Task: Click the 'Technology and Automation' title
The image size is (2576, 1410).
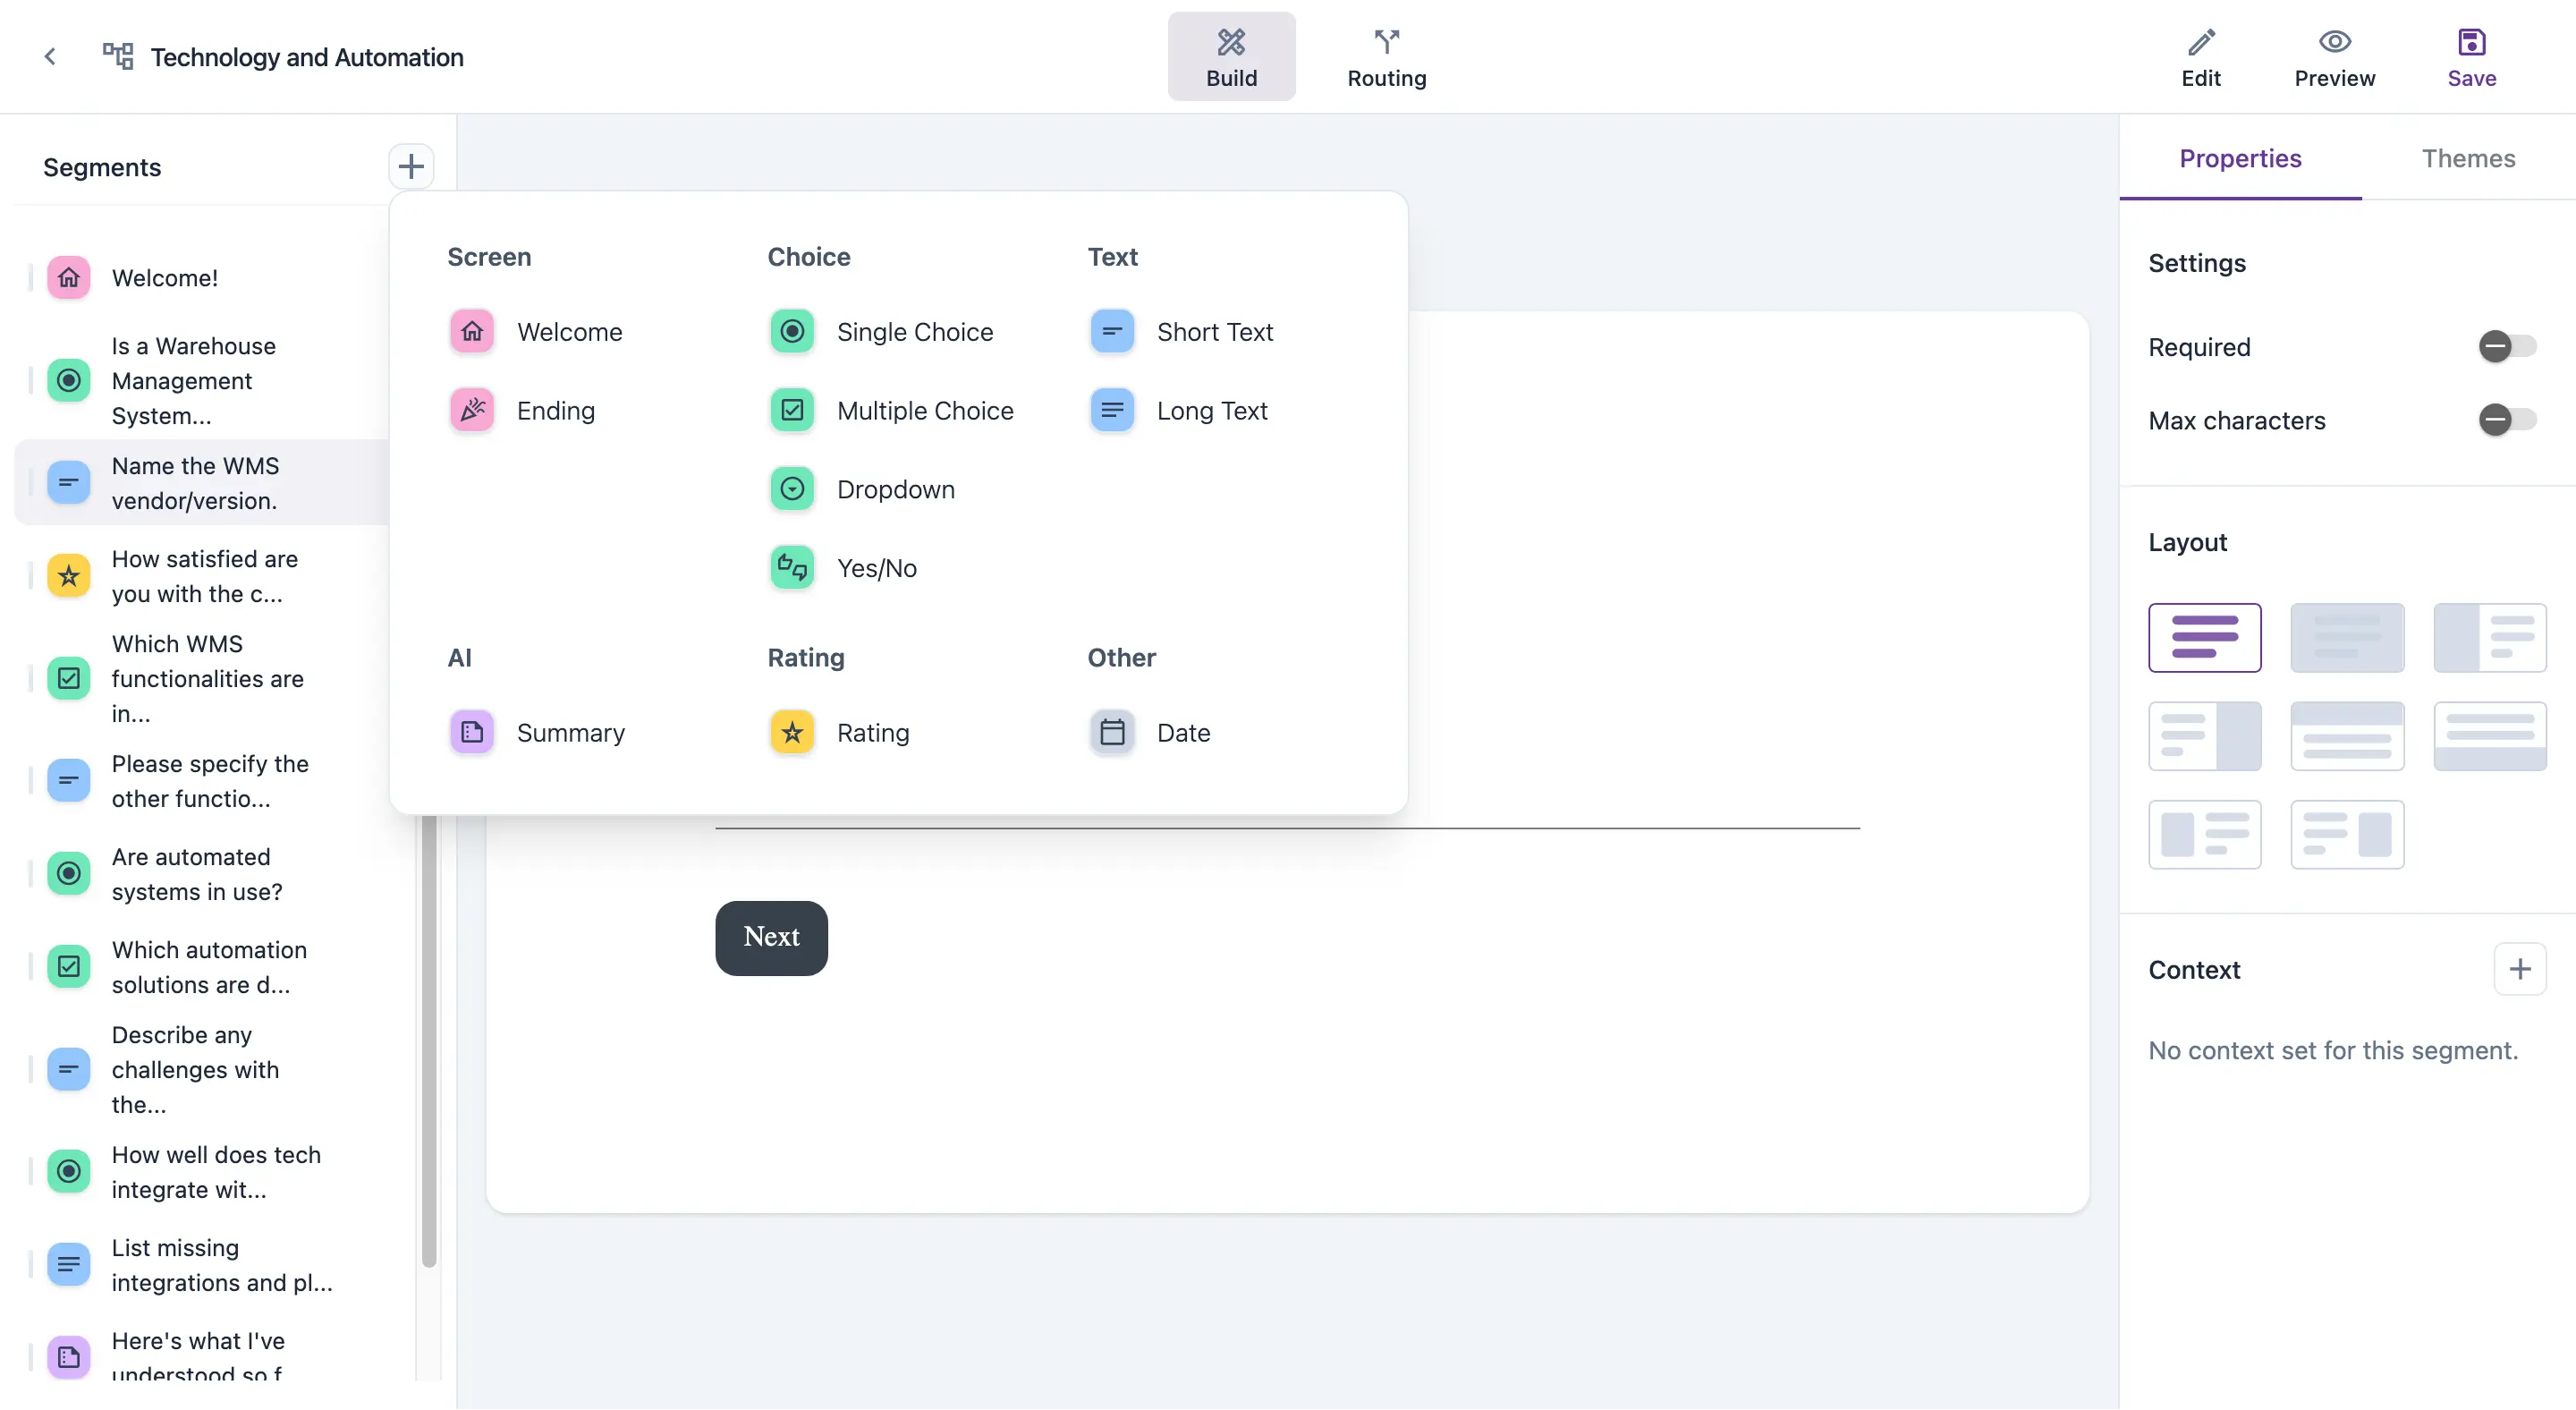Action: [307, 57]
